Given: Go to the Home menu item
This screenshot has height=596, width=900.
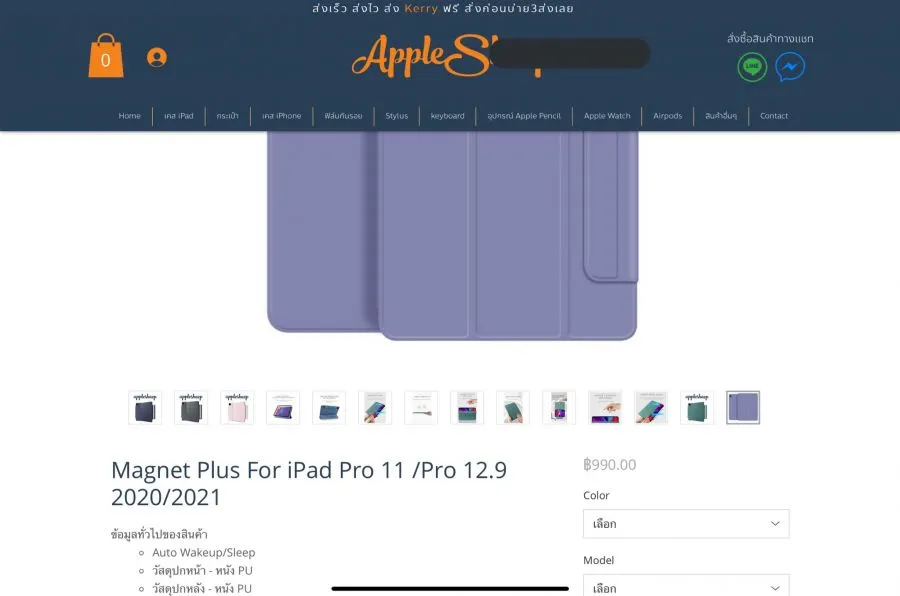Looking at the screenshot, I should coord(129,116).
